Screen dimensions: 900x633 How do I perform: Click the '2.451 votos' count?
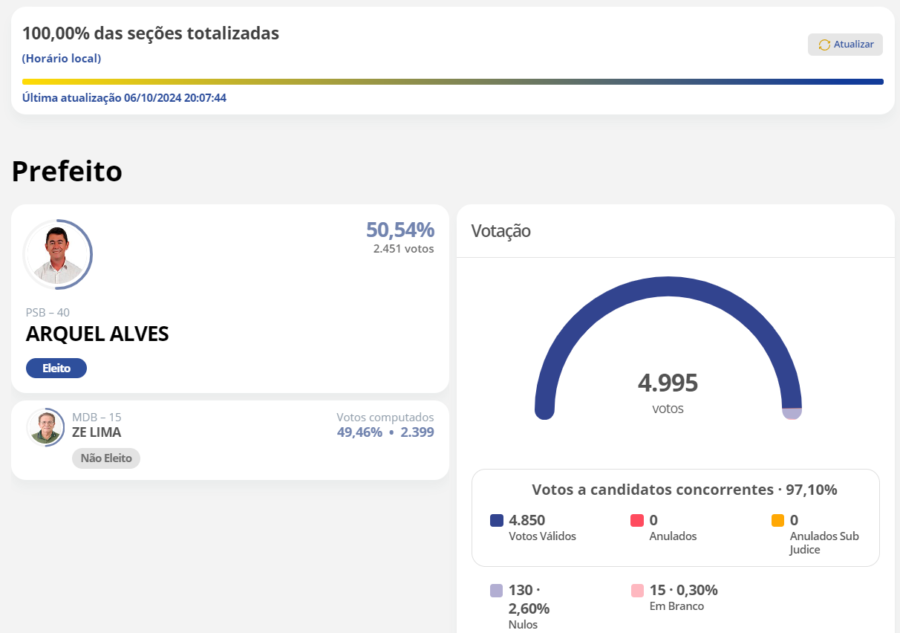coord(404,248)
